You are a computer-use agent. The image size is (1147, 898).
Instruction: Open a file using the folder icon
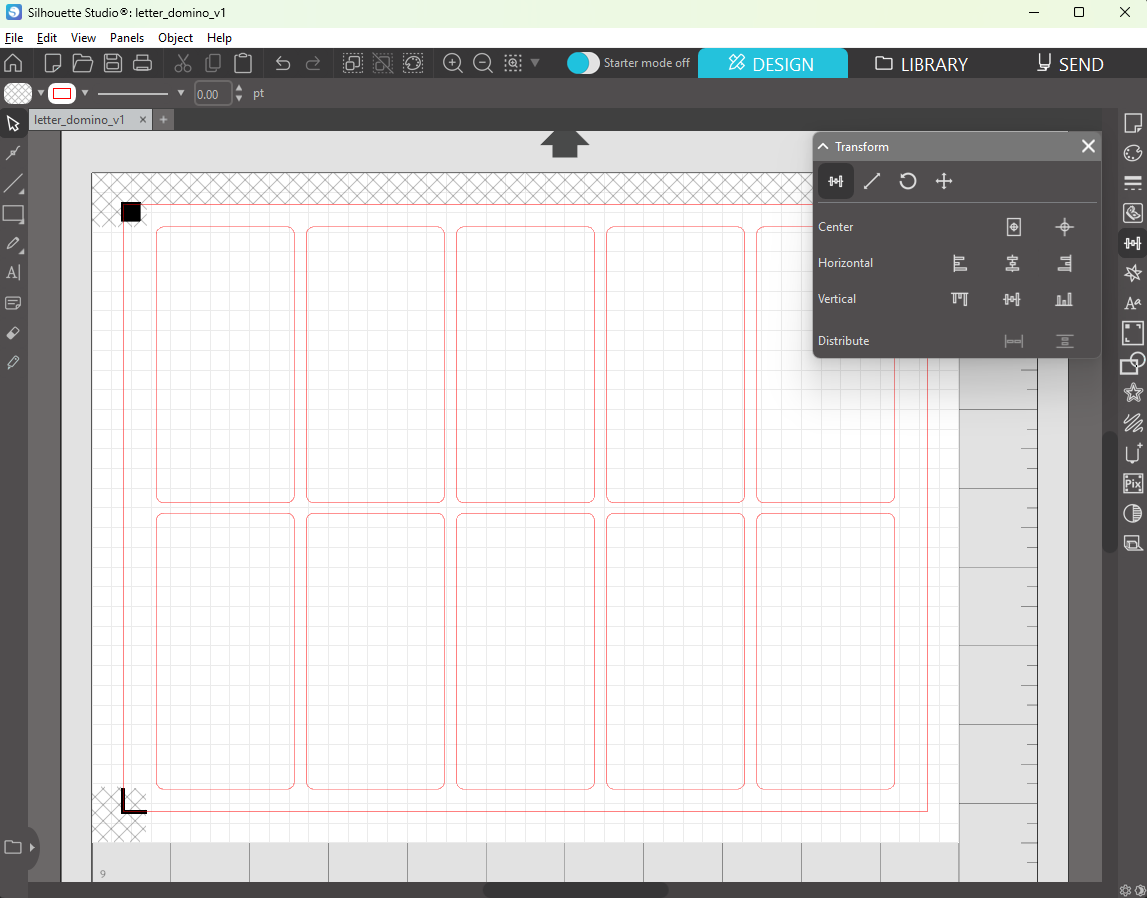[83, 63]
